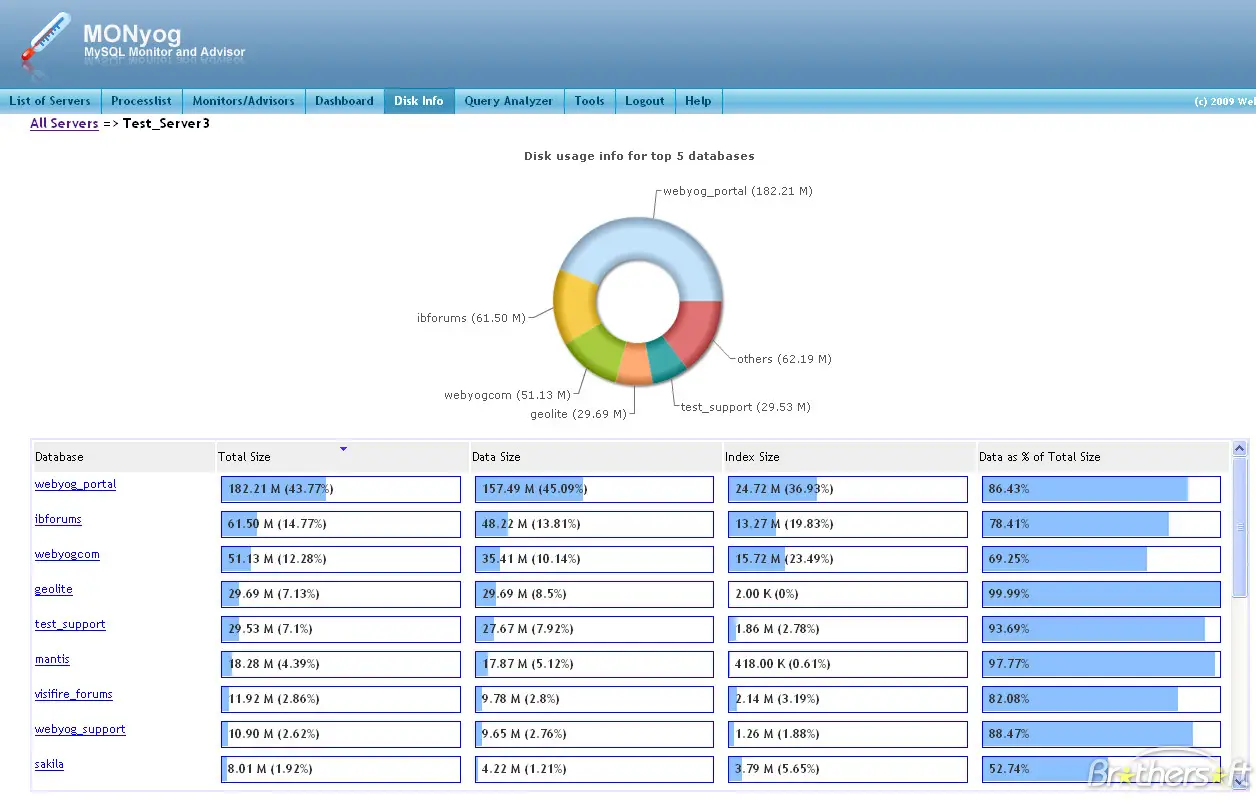
Task: Click the 15.72 M (23.49%) index size cell
Action: point(848,559)
